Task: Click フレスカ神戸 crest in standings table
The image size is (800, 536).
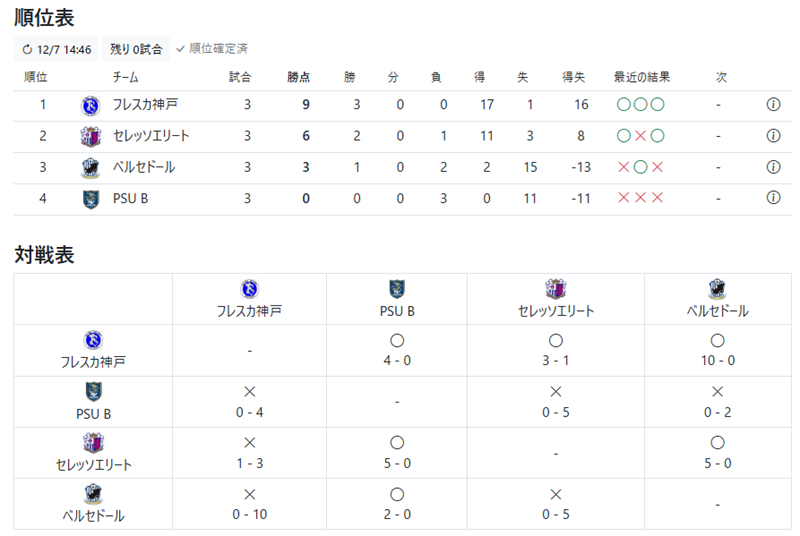Action: [x=91, y=106]
